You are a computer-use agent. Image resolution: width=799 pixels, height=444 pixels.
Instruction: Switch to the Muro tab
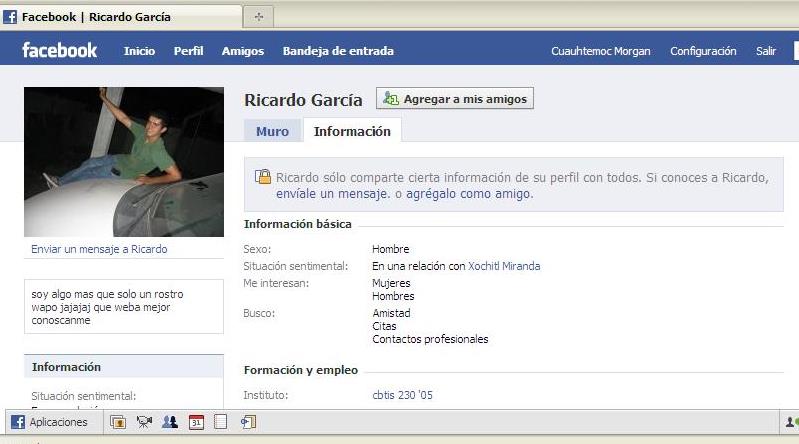tap(272, 131)
